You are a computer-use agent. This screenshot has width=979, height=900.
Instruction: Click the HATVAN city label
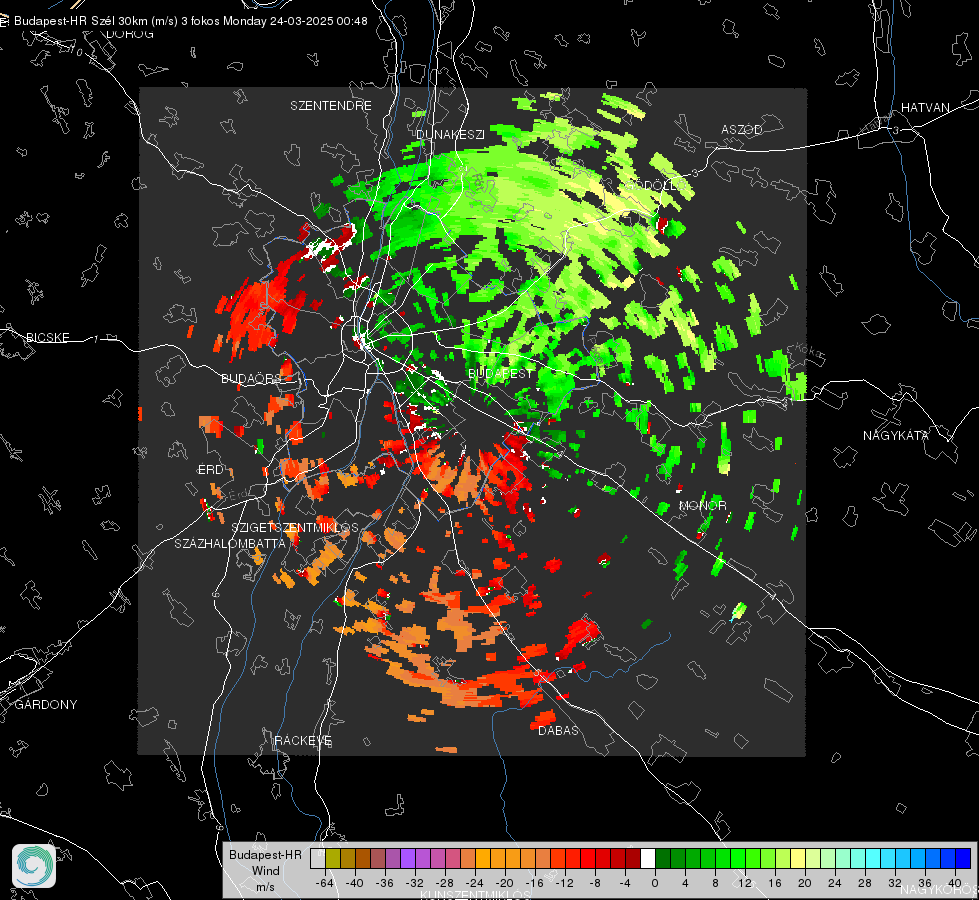pos(925,107)
